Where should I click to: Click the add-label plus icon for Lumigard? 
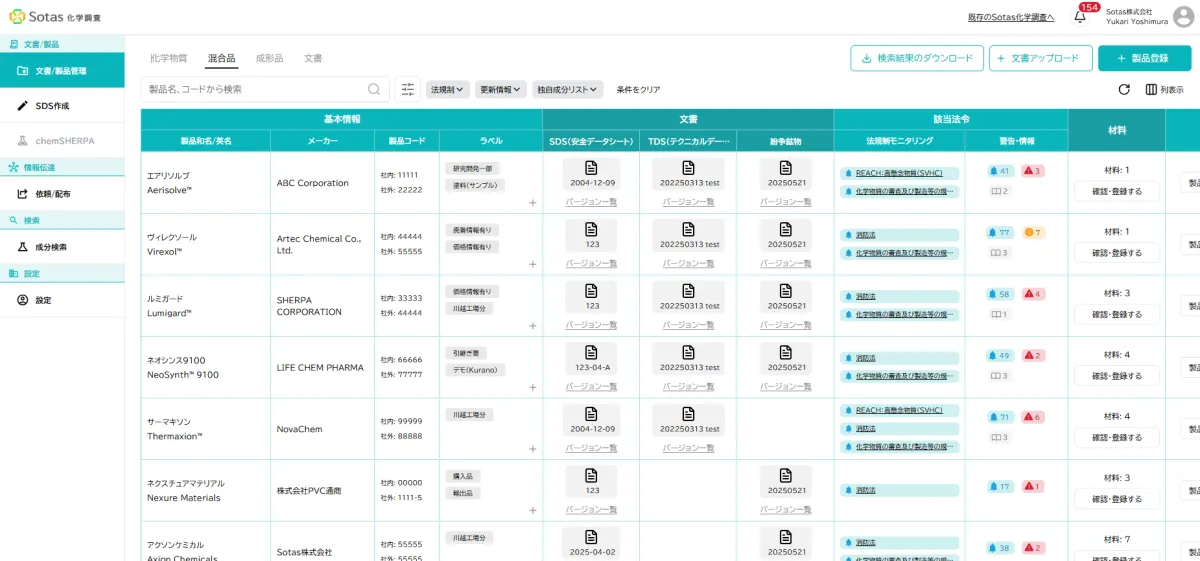(532, 326)
